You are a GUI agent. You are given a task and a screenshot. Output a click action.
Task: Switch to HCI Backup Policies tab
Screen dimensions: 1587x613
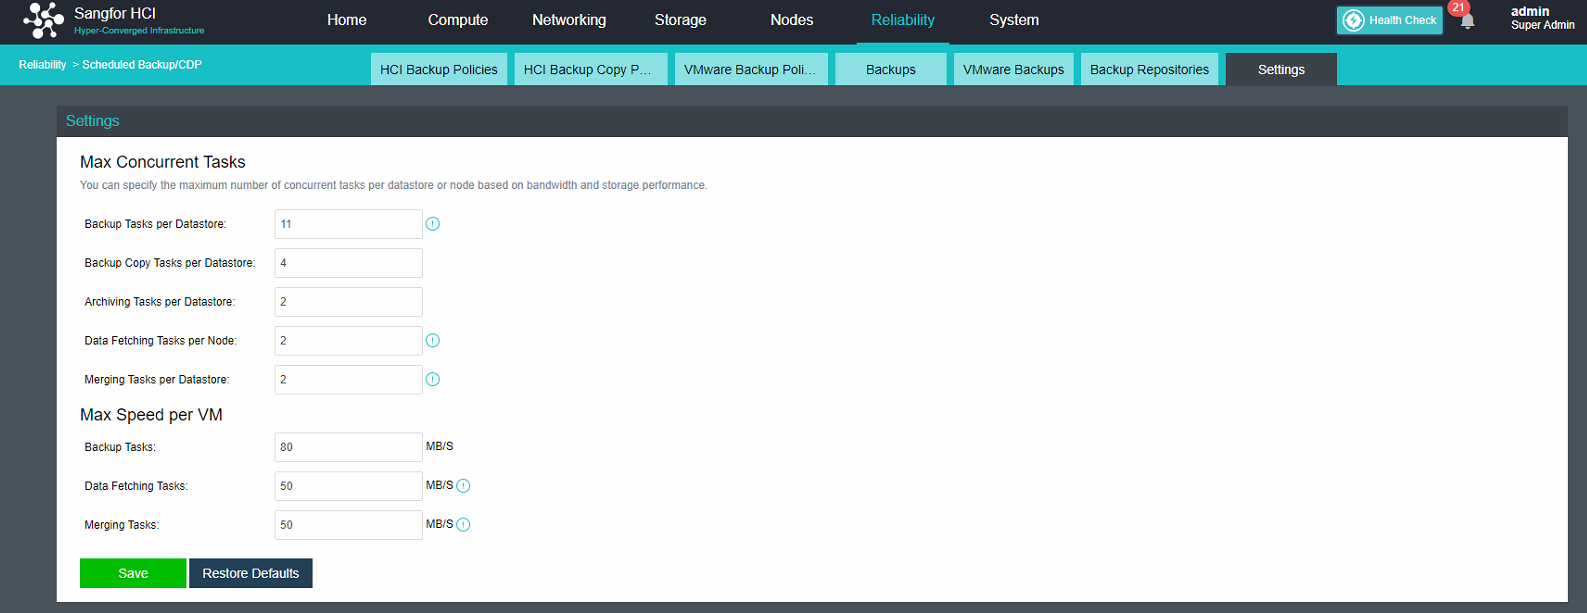(438, 70)
